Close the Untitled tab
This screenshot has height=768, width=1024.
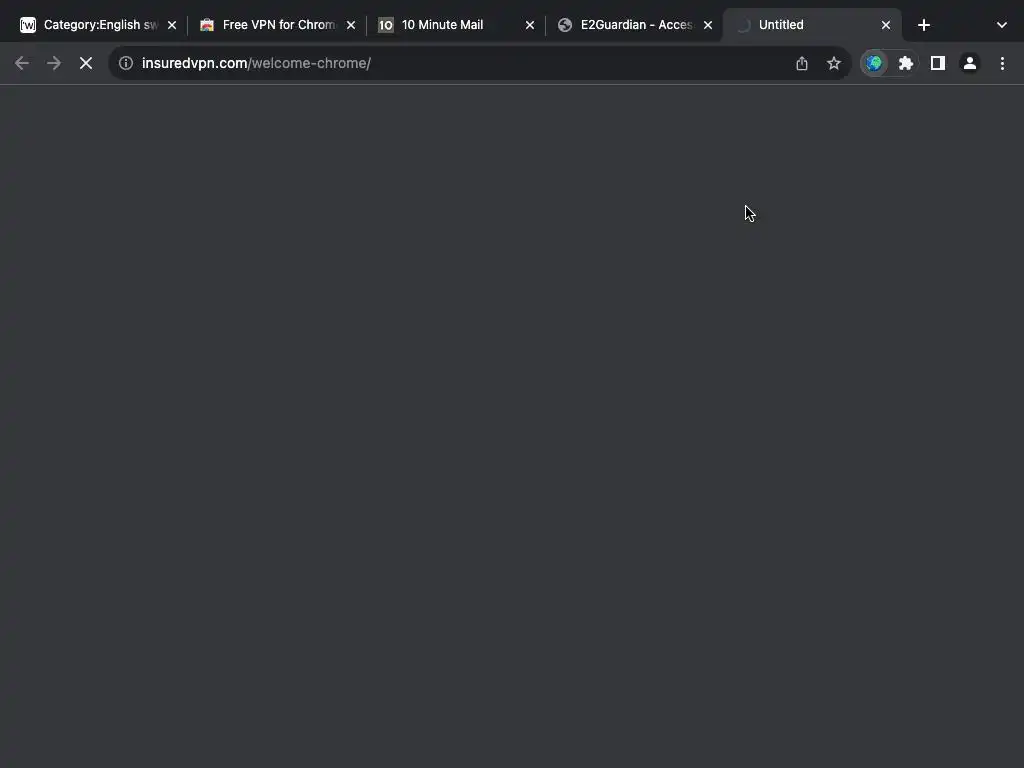tap(886, 25)
